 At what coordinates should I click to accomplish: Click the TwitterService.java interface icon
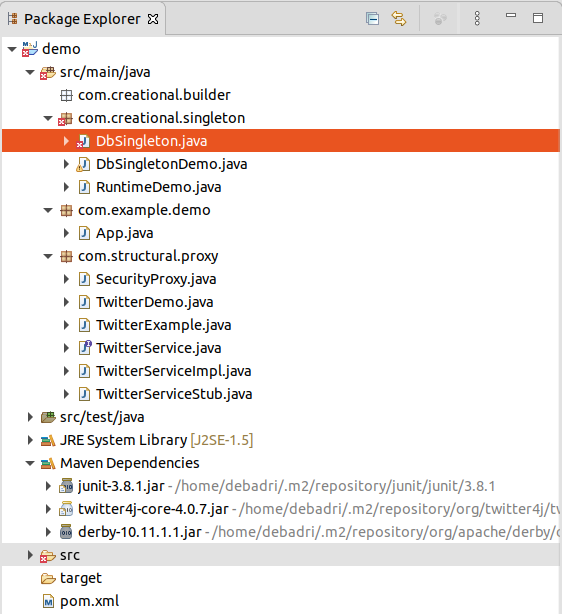pyautogui.click(x=85, y=348)
